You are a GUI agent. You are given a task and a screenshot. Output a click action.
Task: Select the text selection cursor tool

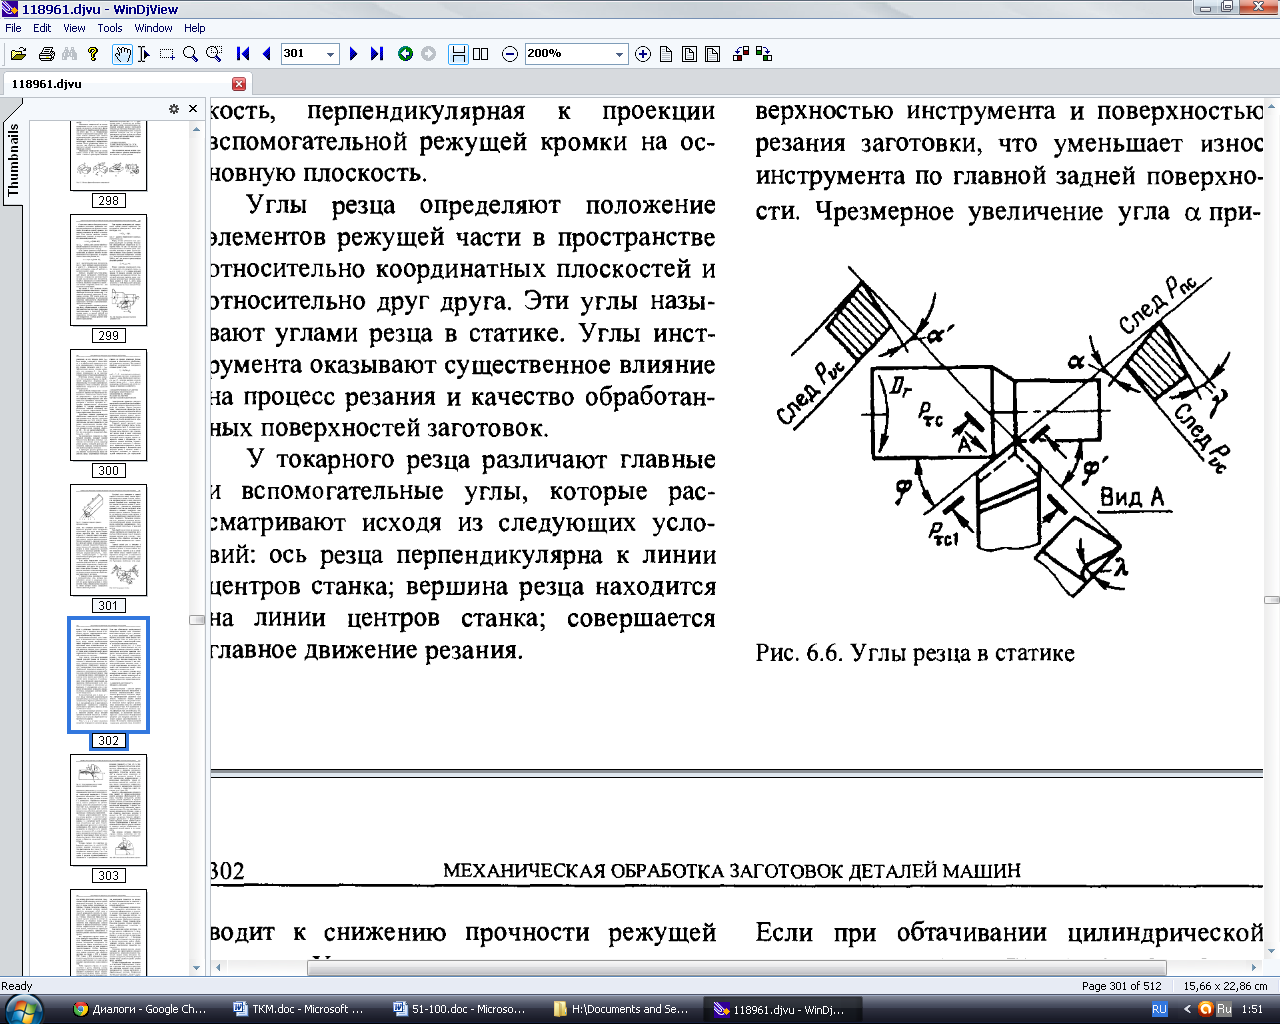144,54
